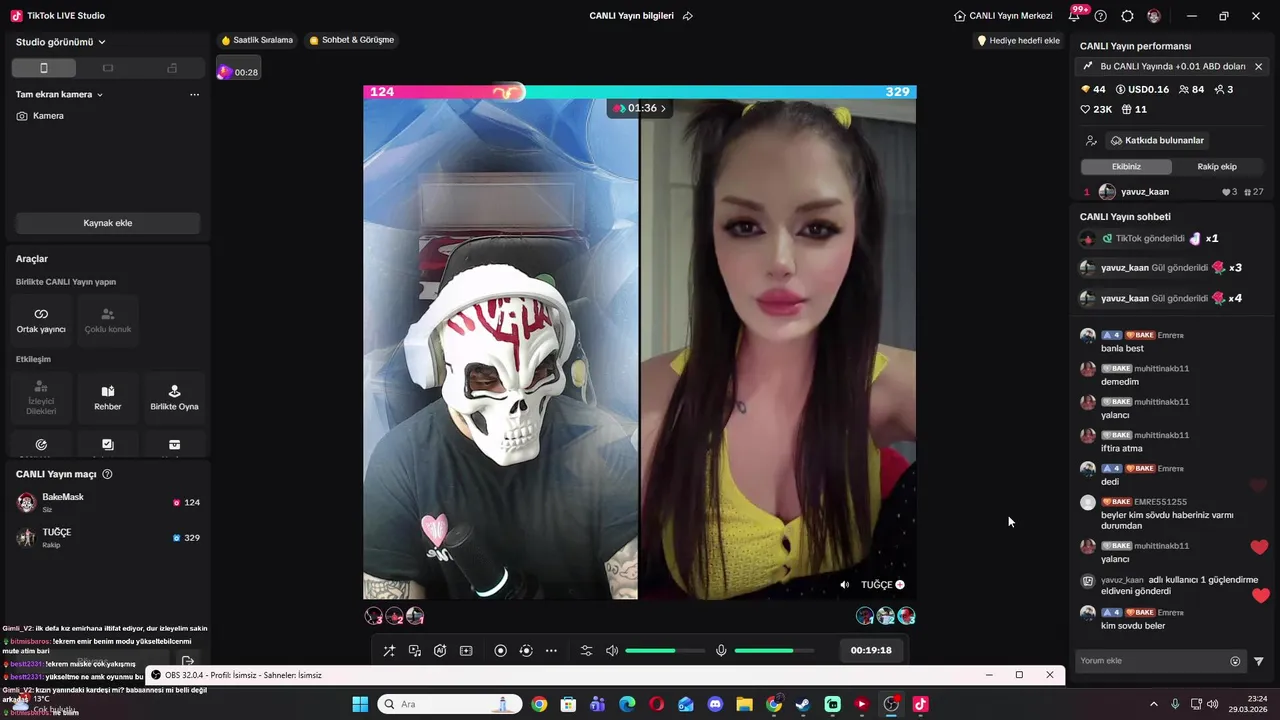The image size is (1280, 720).
Task: Select the portrait phone layout
Action: click(43, 68)
